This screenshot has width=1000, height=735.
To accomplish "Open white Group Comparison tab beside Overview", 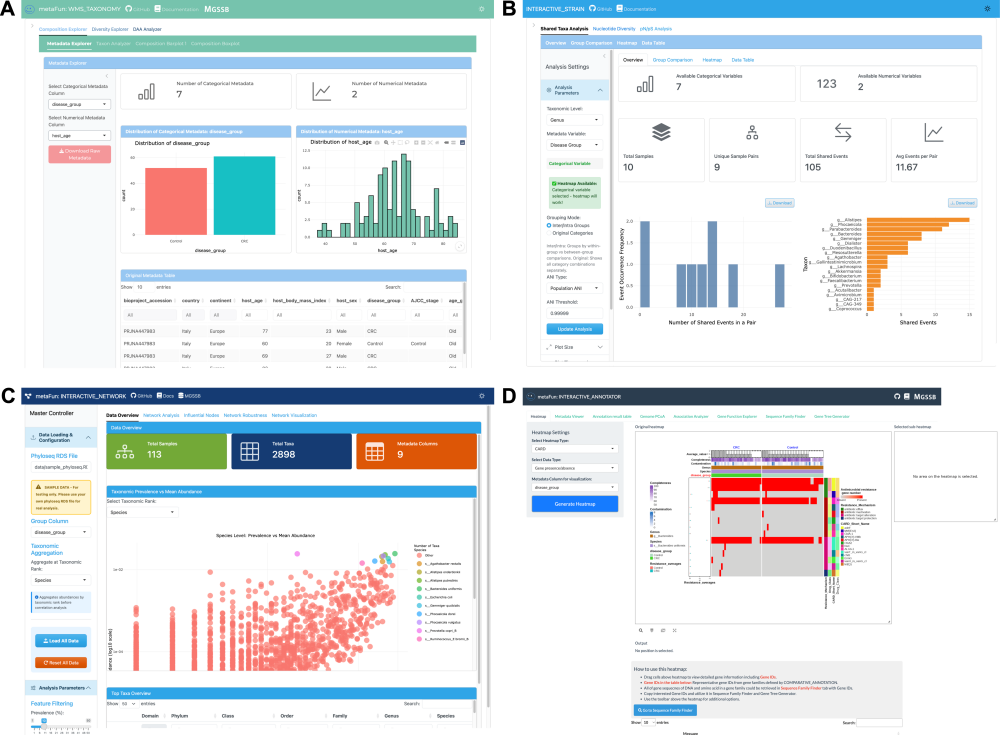I will point(673,60).
